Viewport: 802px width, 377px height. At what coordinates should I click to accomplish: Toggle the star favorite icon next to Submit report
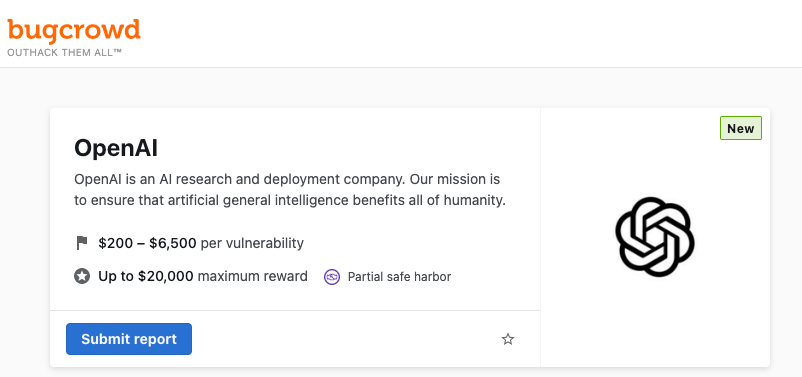(507, 339)
